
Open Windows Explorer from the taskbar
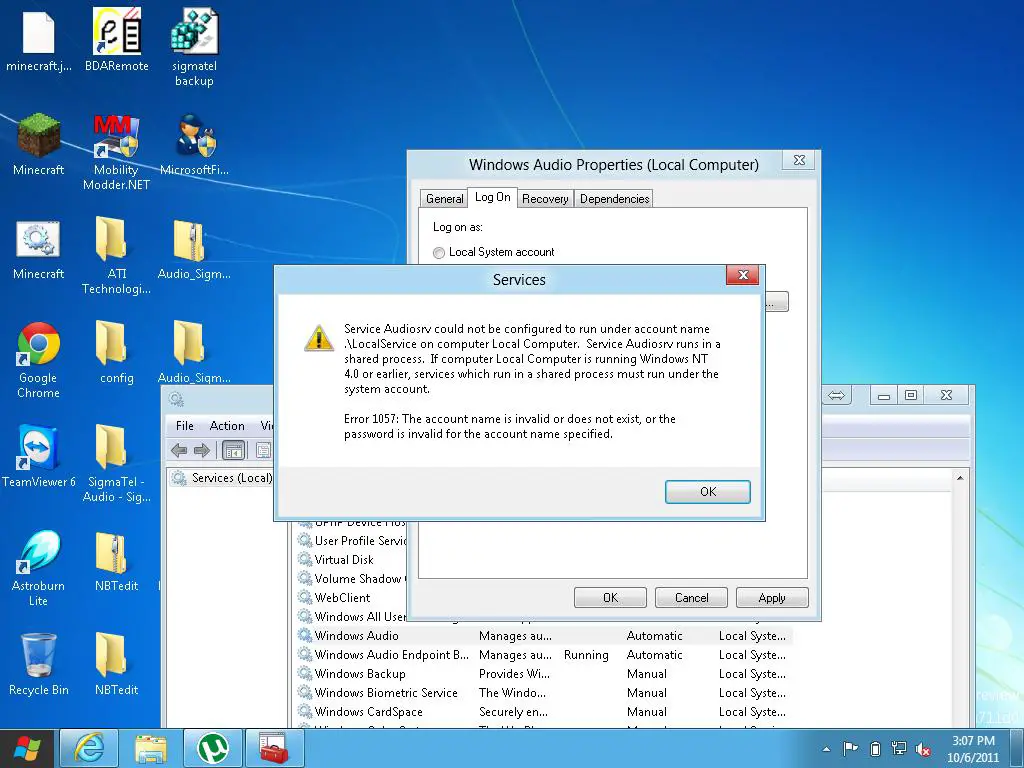click(x=151, y=748)
